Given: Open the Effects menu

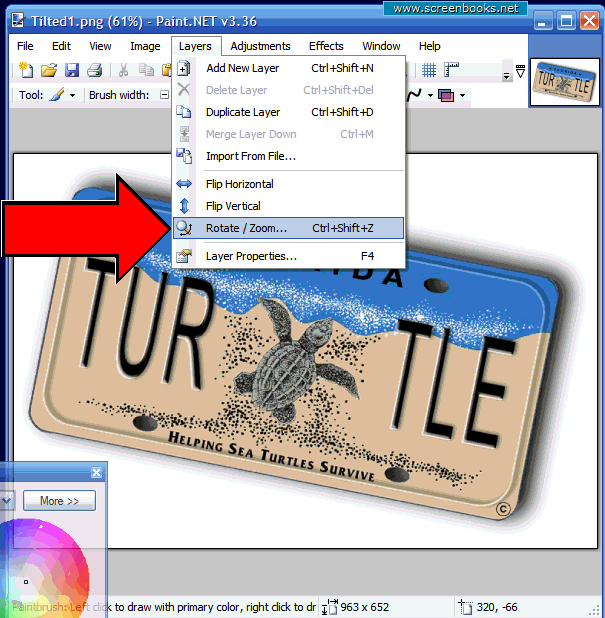Looking at the screenshot, I should (326, 46).
